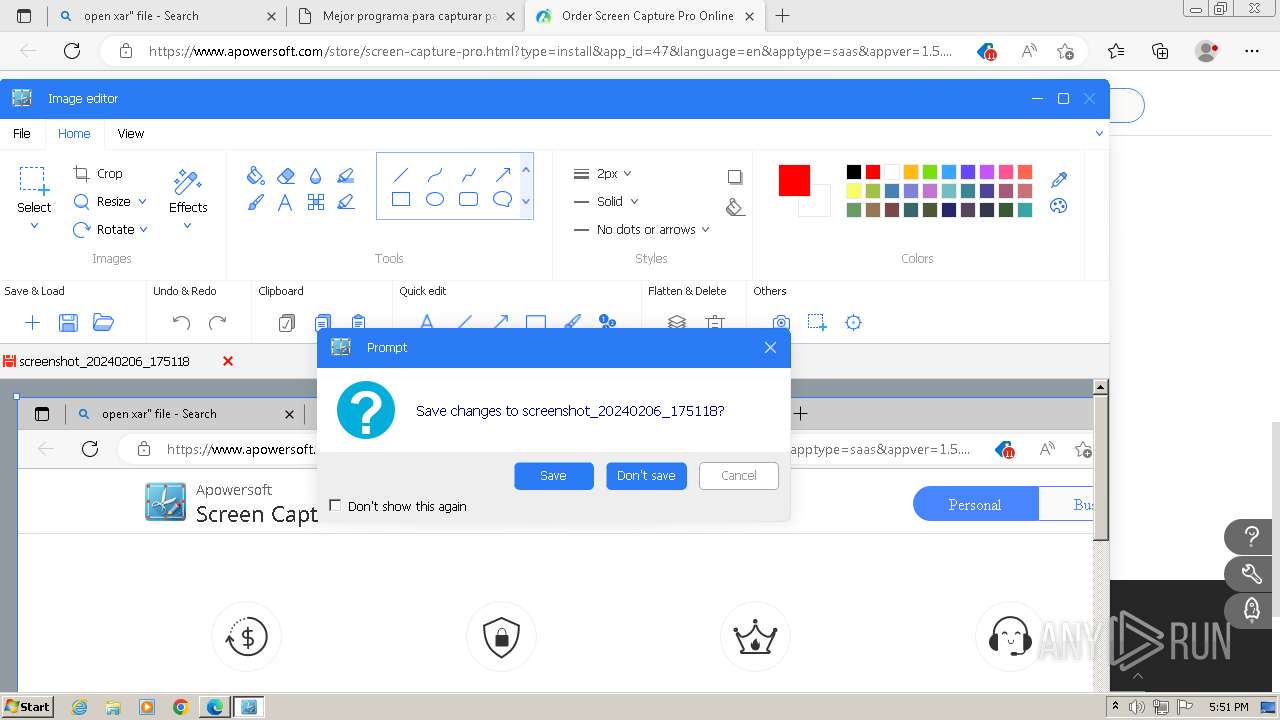Choose the bright green color swatch
Image resolution: width=1280 pixels, height=720 pixels.
click(x=930, y=172)
